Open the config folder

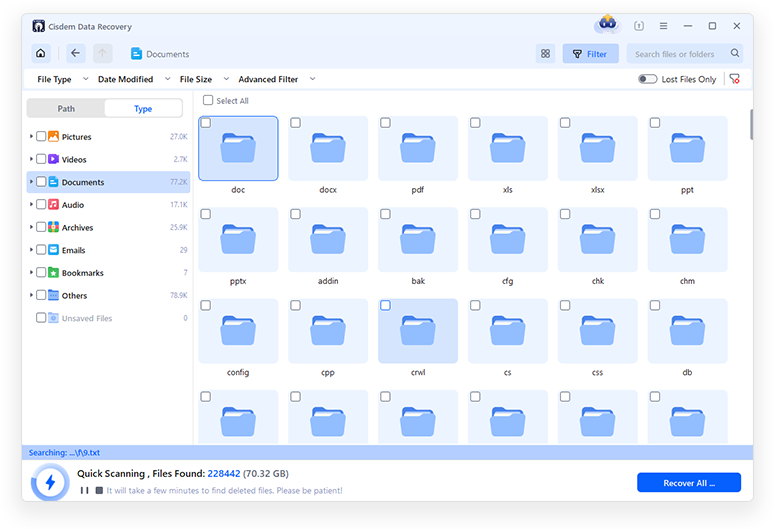[238, 331]
